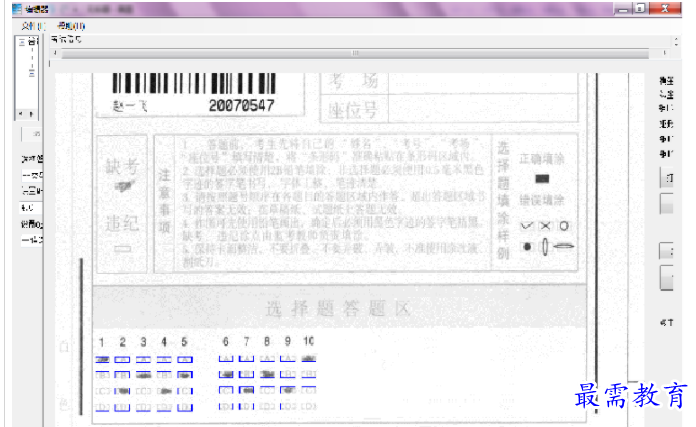This screenshot has width=696, height=427.
Task: Collapse the root node in the tree panel
Action: tap(22, 42)
